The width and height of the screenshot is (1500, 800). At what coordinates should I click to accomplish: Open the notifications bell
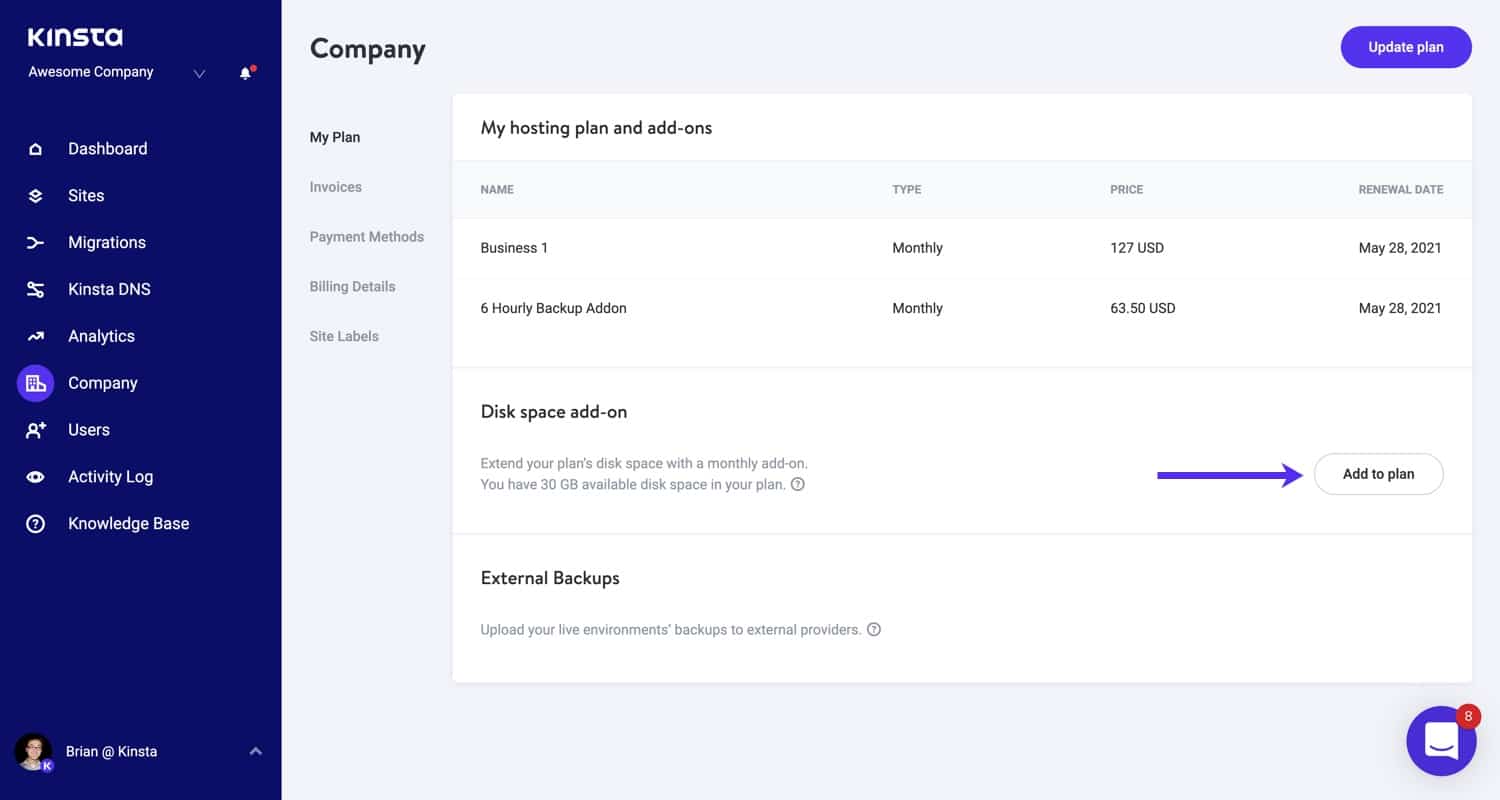click(x=245, y=73)
